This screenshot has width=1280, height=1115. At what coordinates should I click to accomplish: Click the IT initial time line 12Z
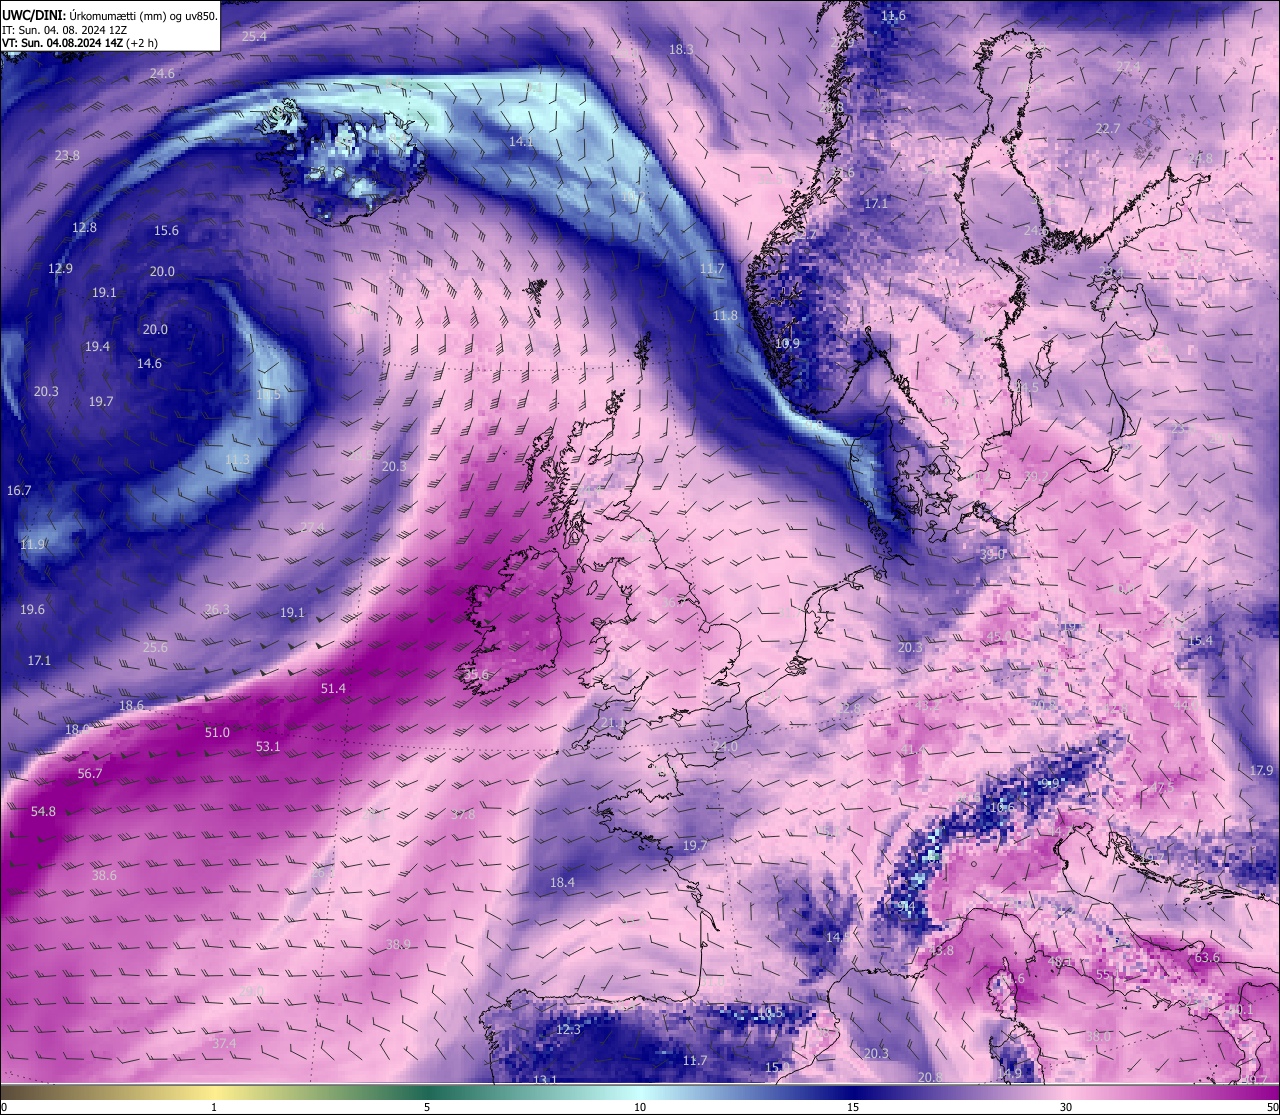pos(64,30)
